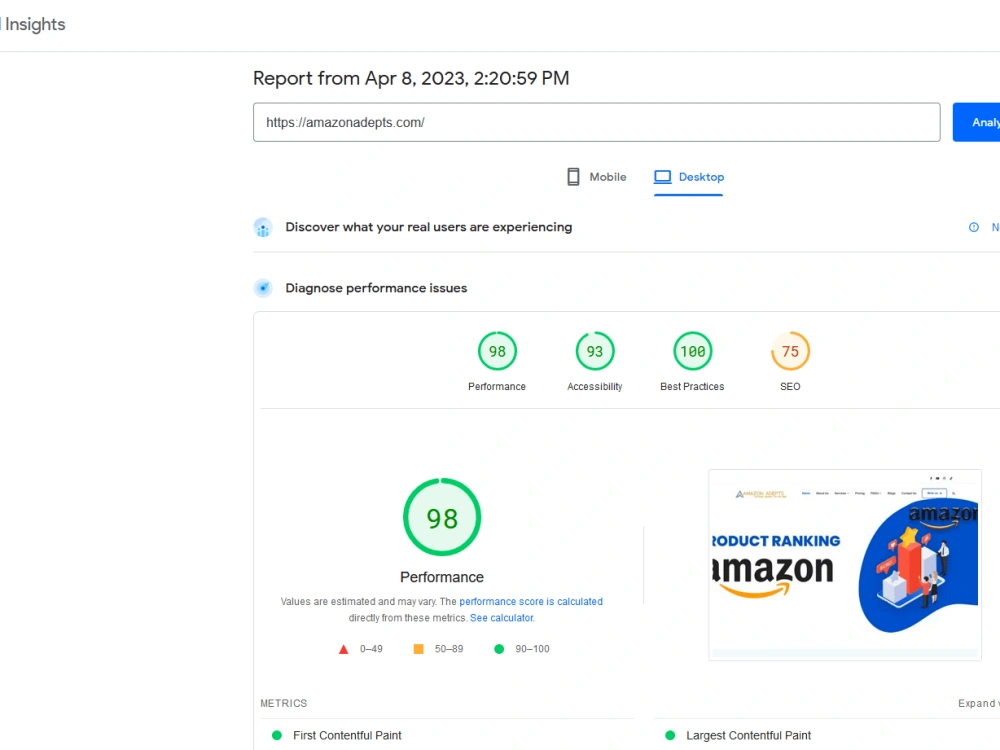Click the 'Diagnose performance issues' heading
Viewport: 1000px width, 750px height.
click(x=376, y=288)
